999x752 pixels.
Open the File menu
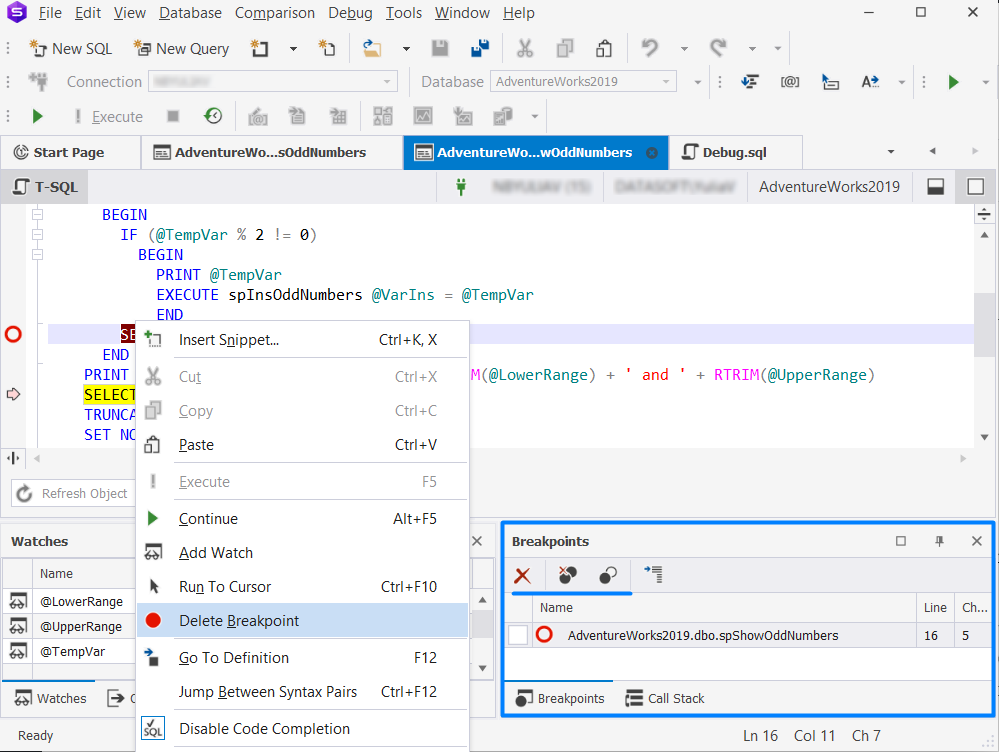tap(50, 13)
